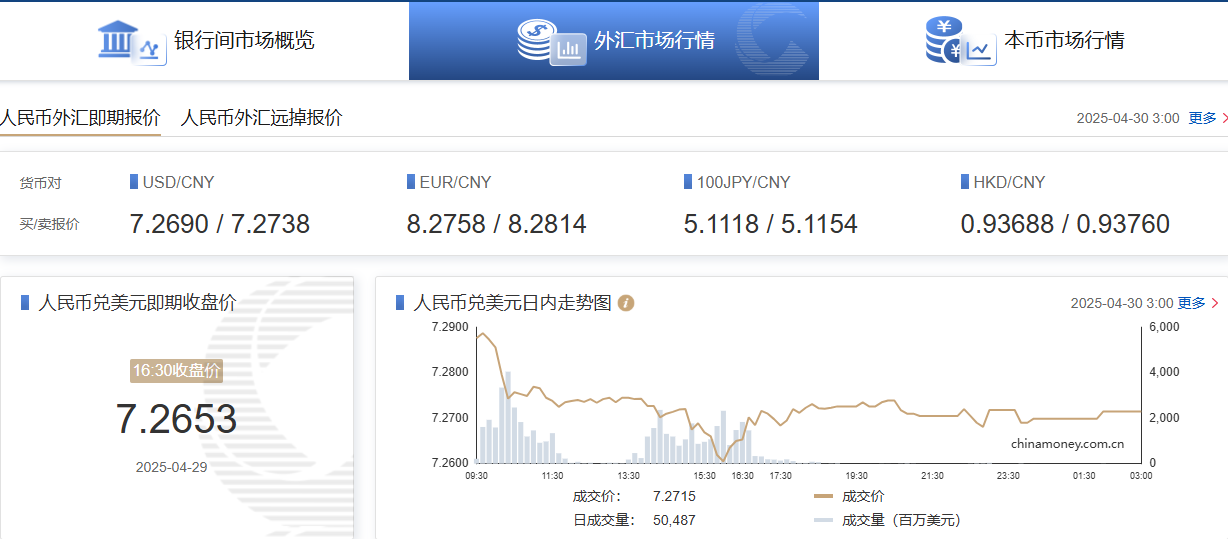This screenshot has width=1228, height=539.
Task: Click the 人民币兑美元即期收盘价 panel title
Action: point(137,303)
